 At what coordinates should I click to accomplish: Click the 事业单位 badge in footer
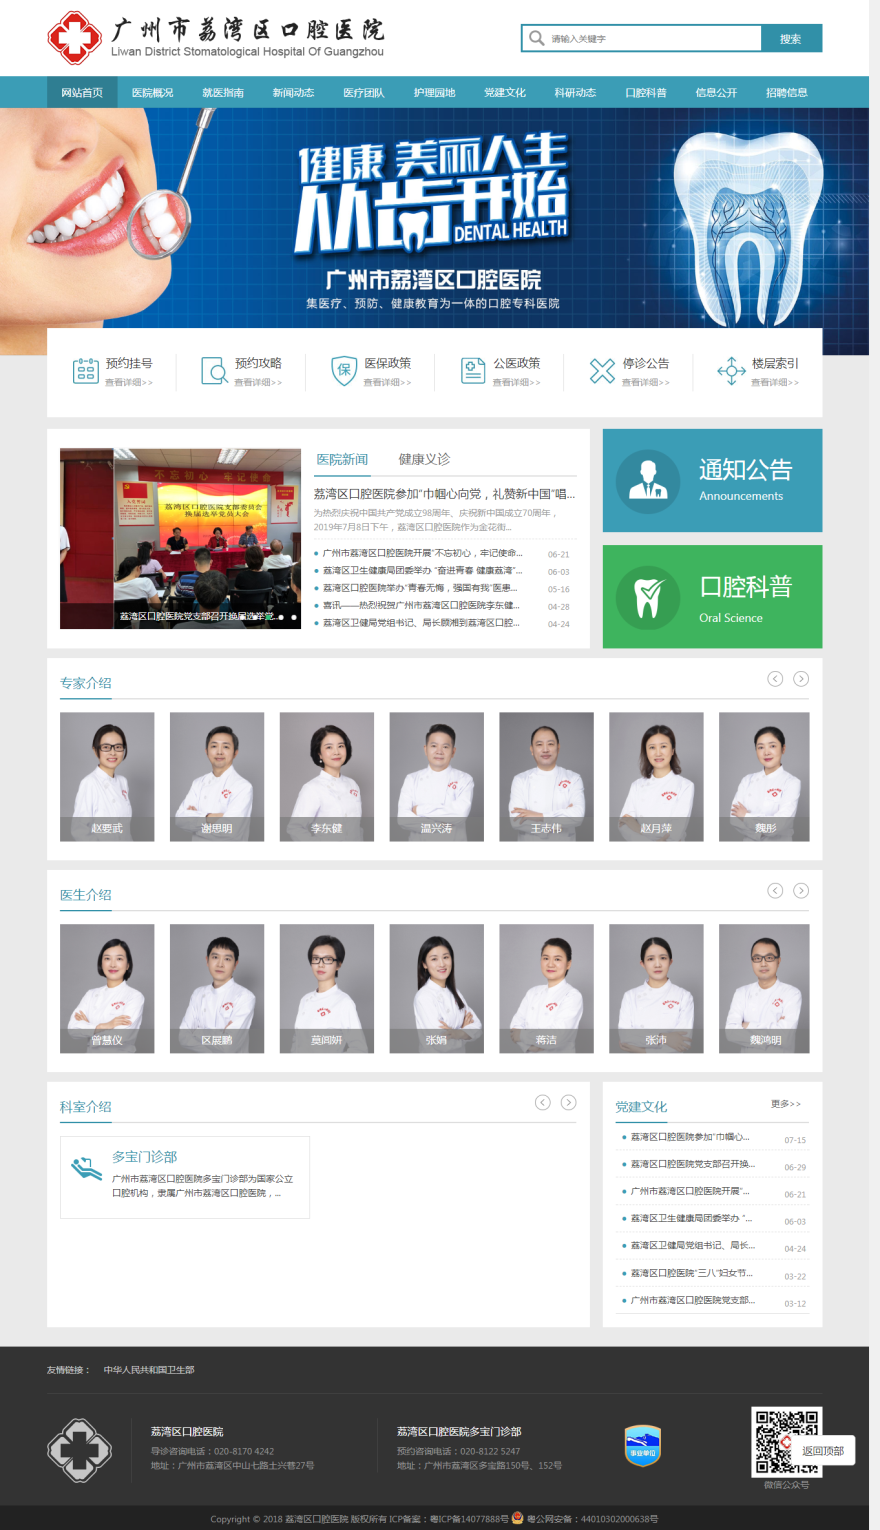642,1446
